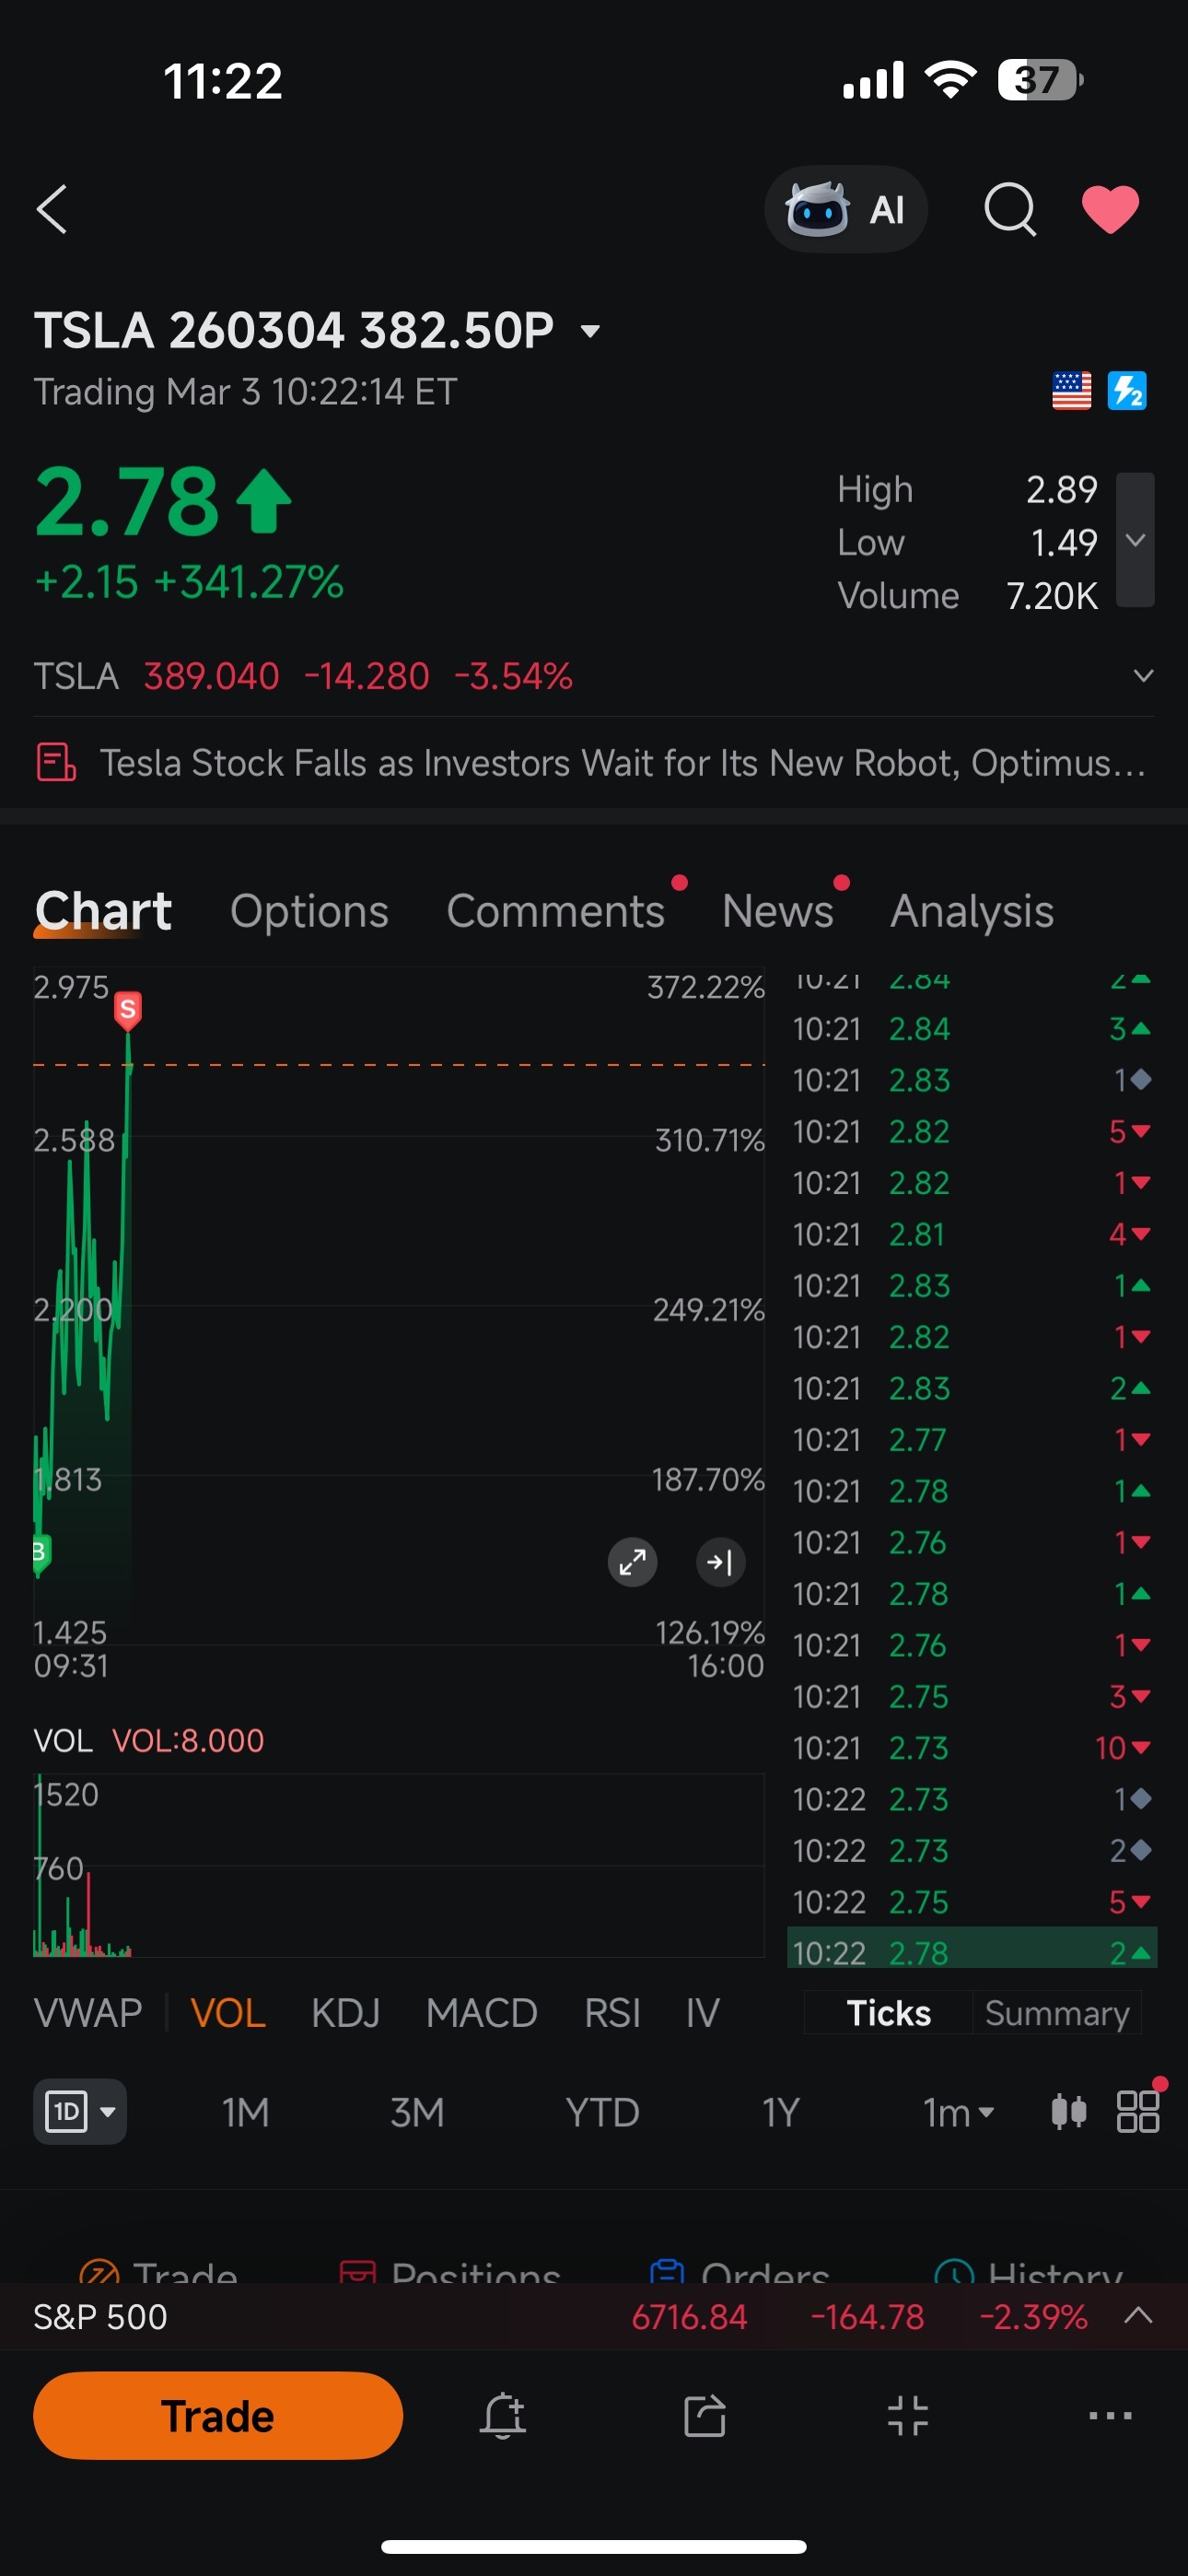Switch to the Summary view
This screenshot has width=1188, height=2576.
click(1057, 2012)
